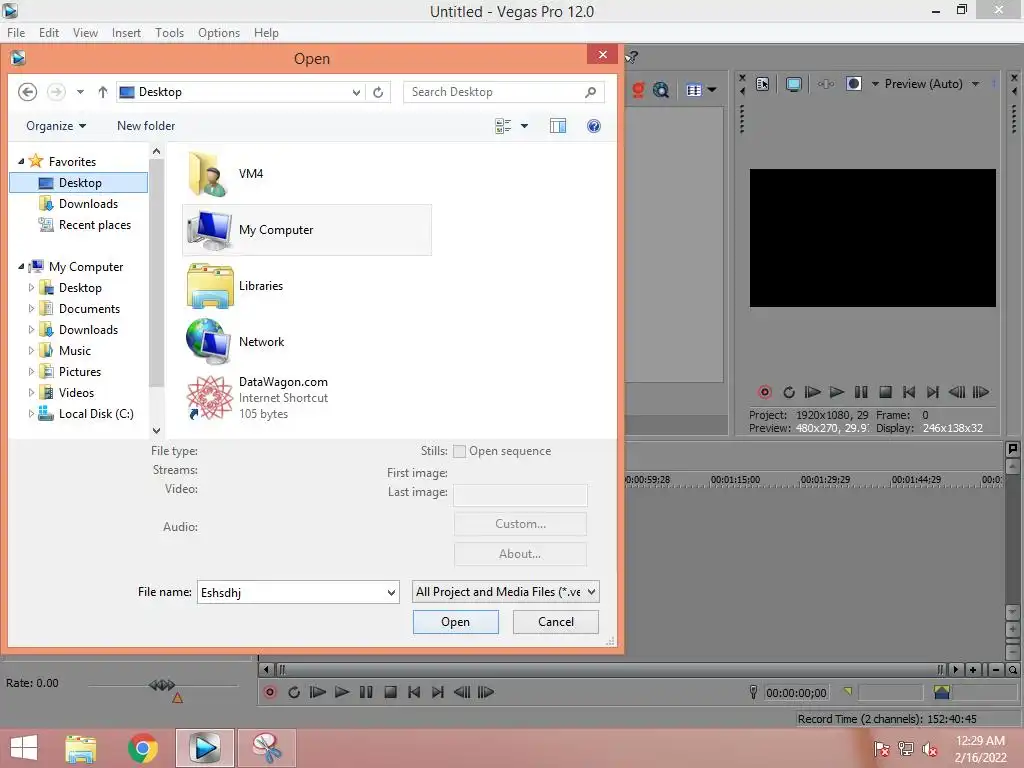Toggle the Open sequence checkbox
This screenshot has height=768, width=1024.
459,451
